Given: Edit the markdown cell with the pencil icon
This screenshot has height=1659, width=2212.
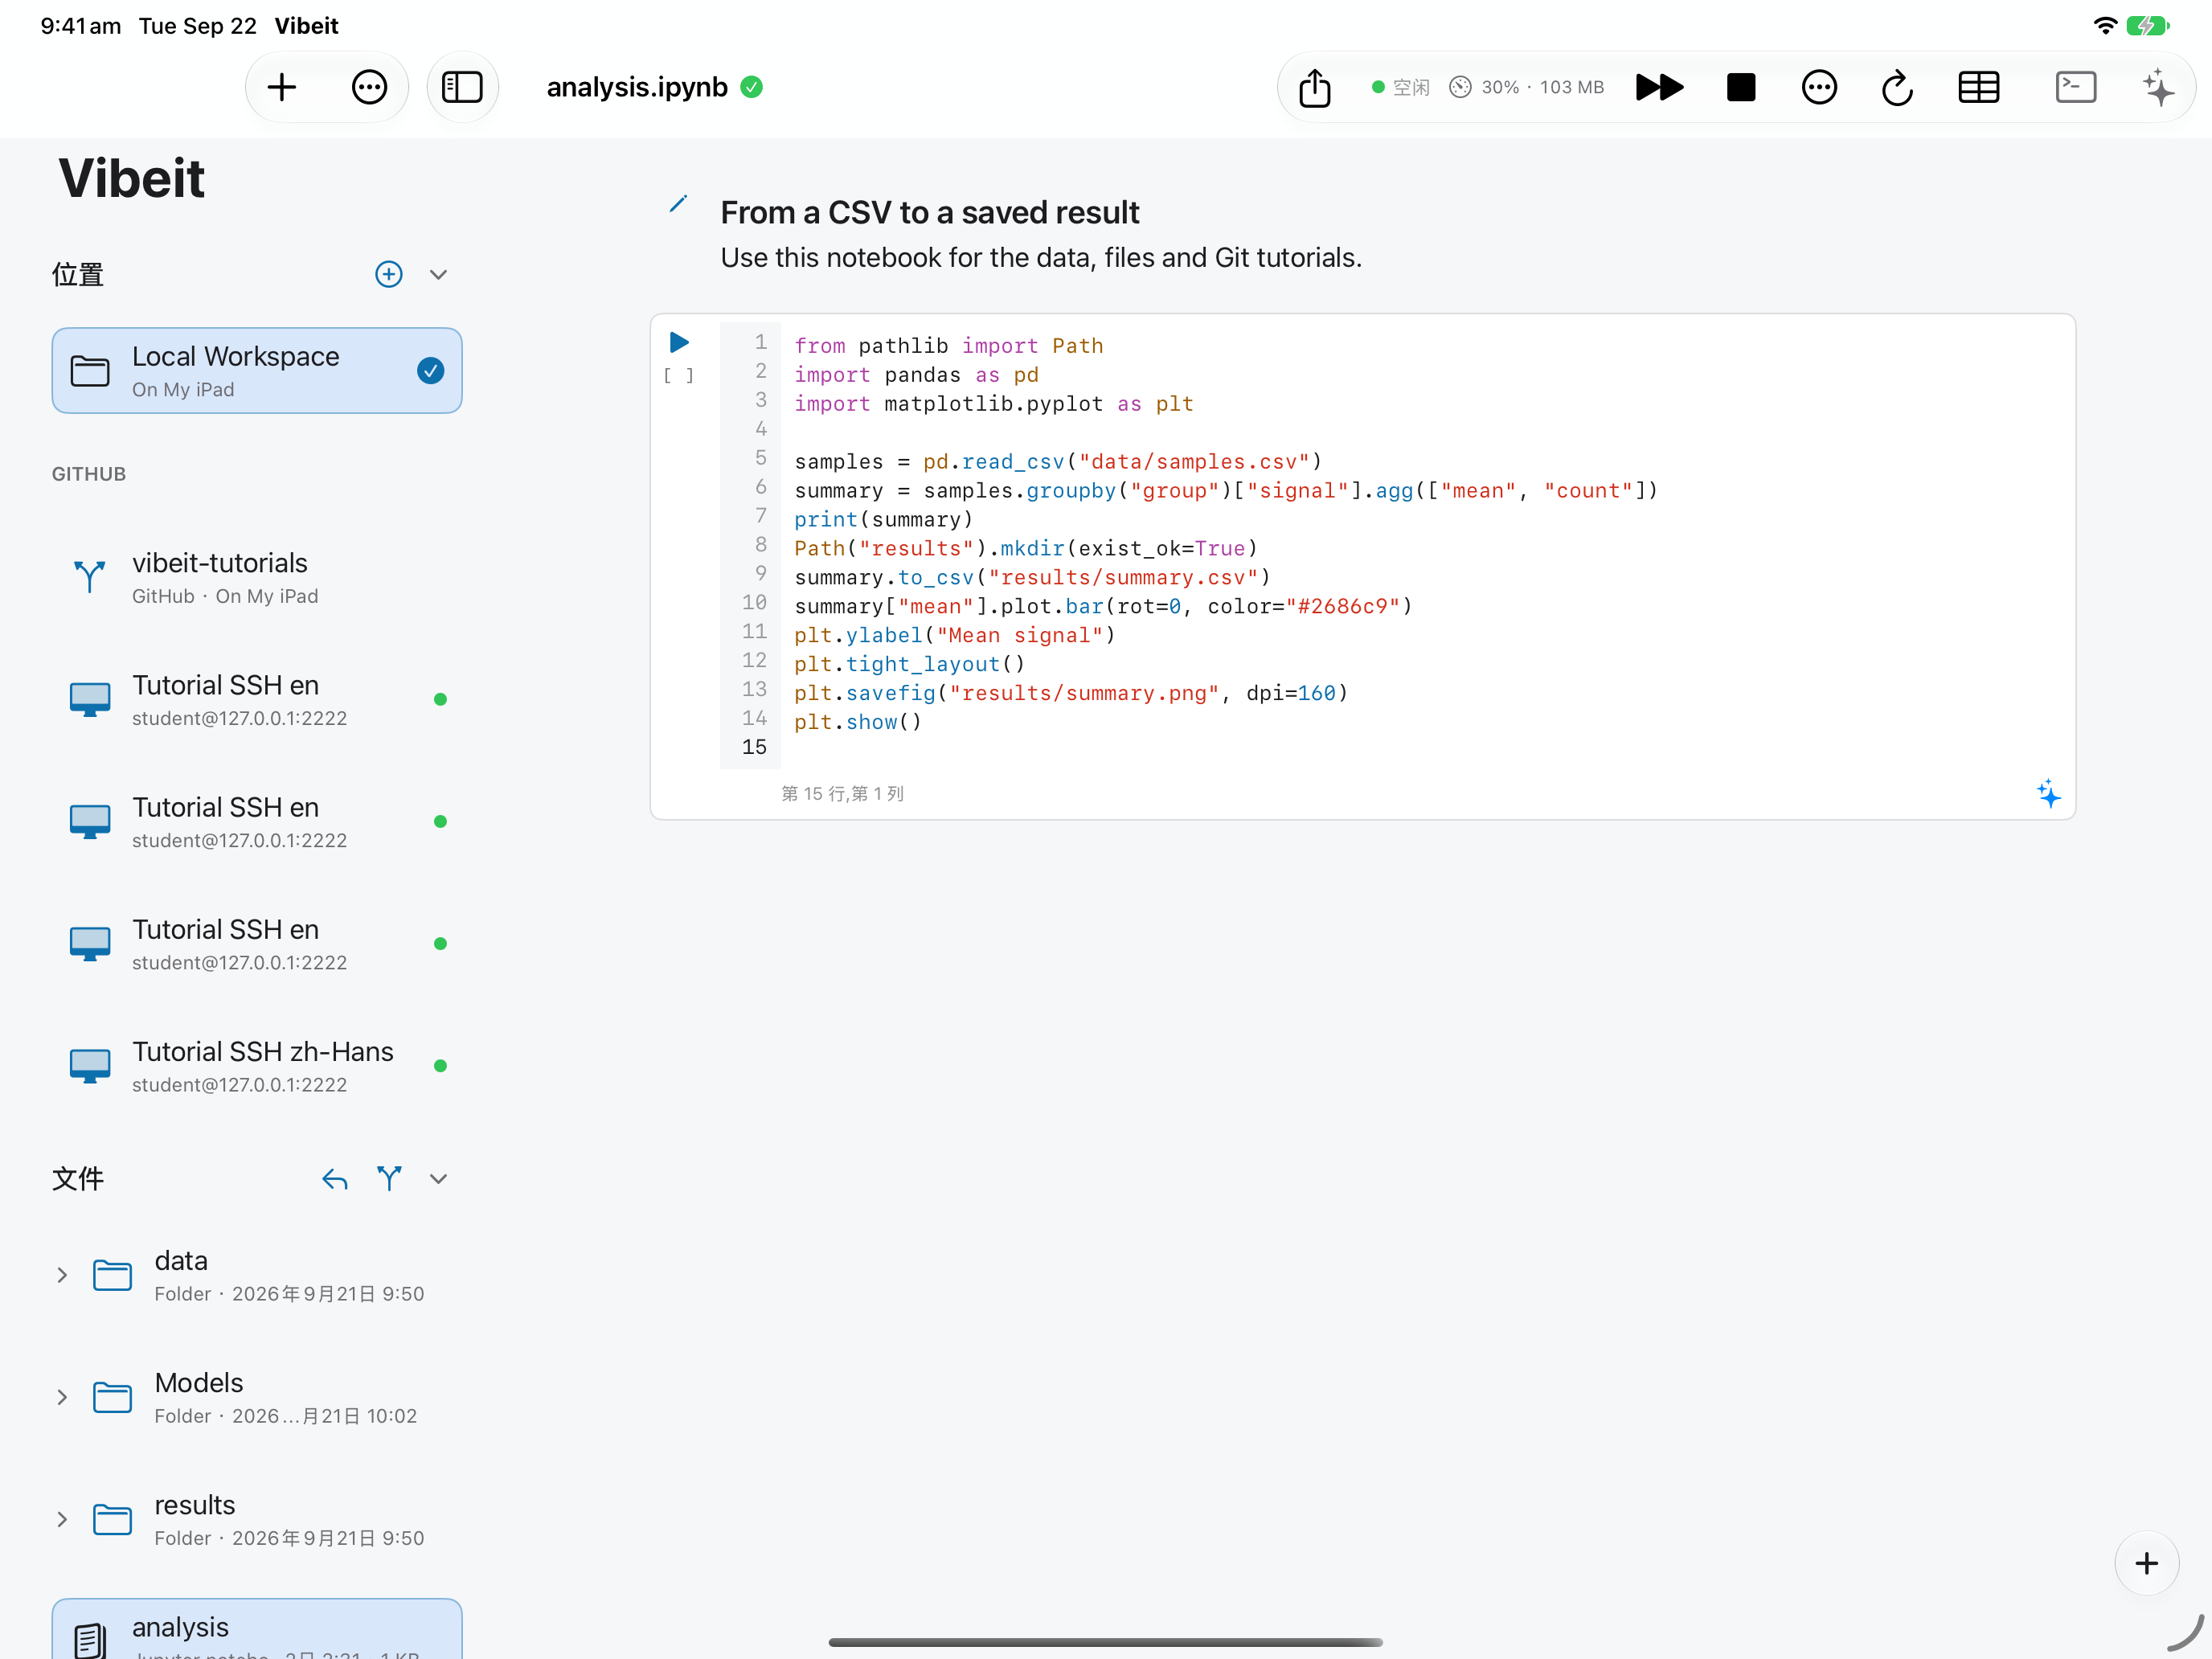Looking at the screenshot, I should (x=678, y=204).
